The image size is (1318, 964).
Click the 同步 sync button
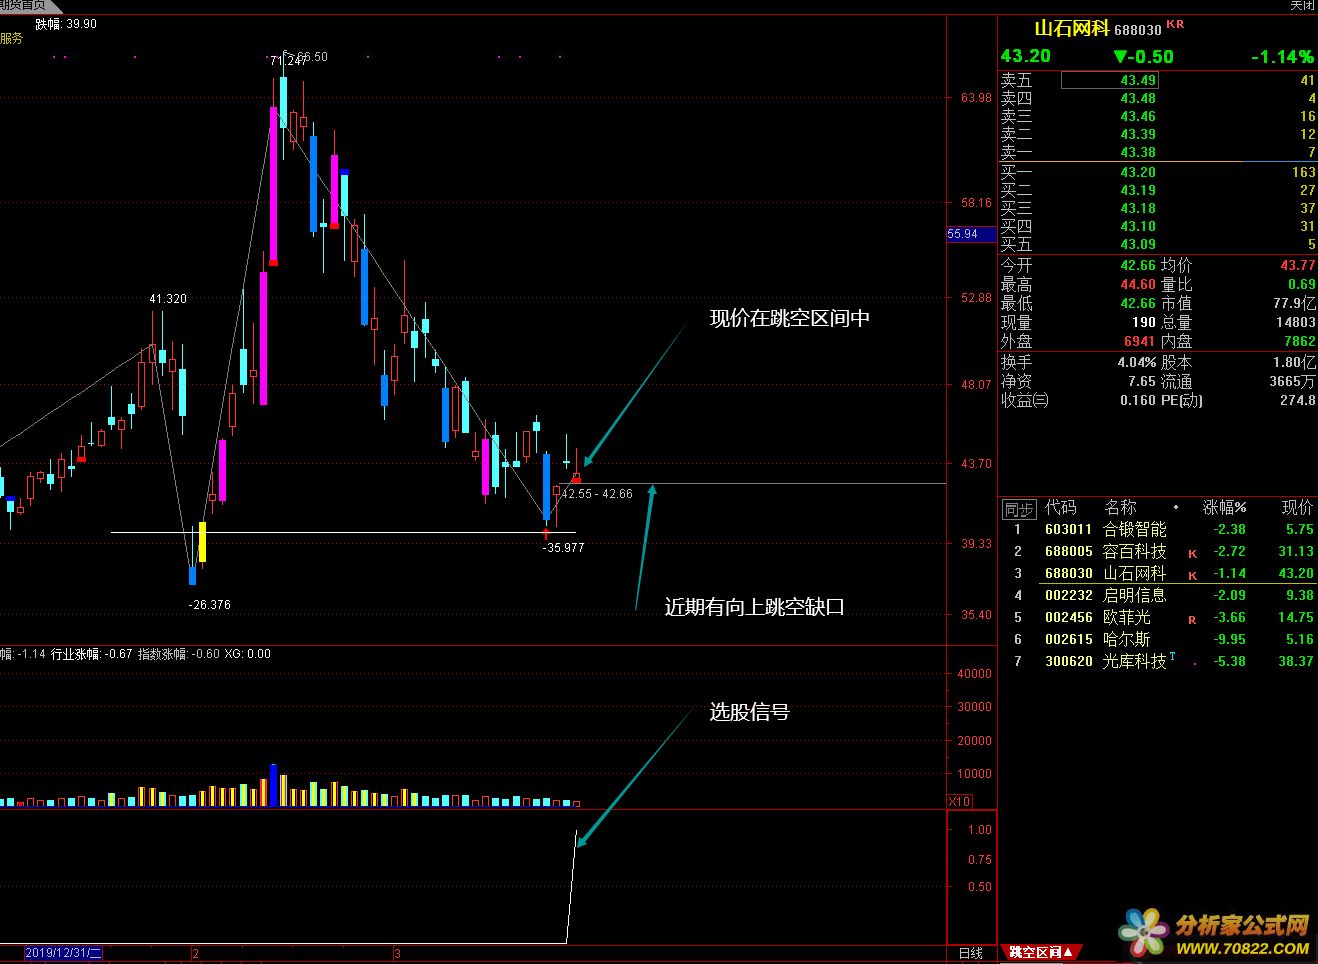click(x=1018, y=509)
